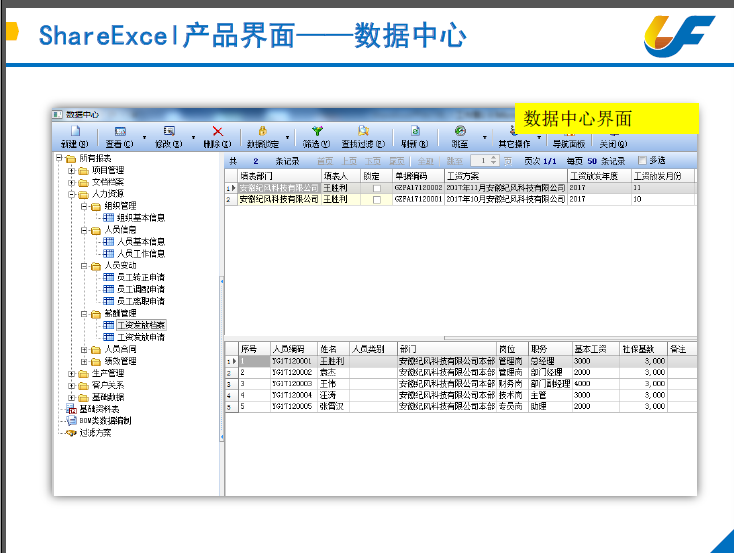This screenshot has width=734, height=553.
Task: Click the 尾页 last page button
Action: 396,161
